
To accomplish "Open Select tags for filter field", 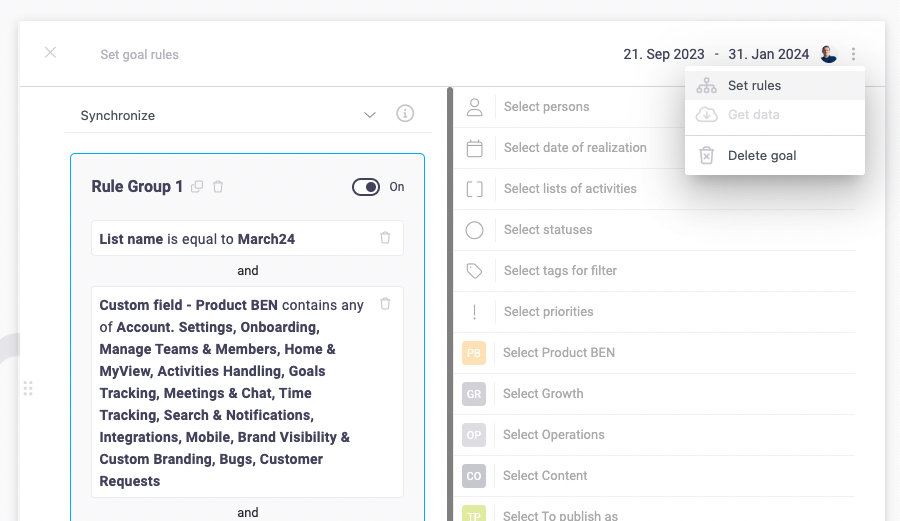I will click(x=560, y=271).
